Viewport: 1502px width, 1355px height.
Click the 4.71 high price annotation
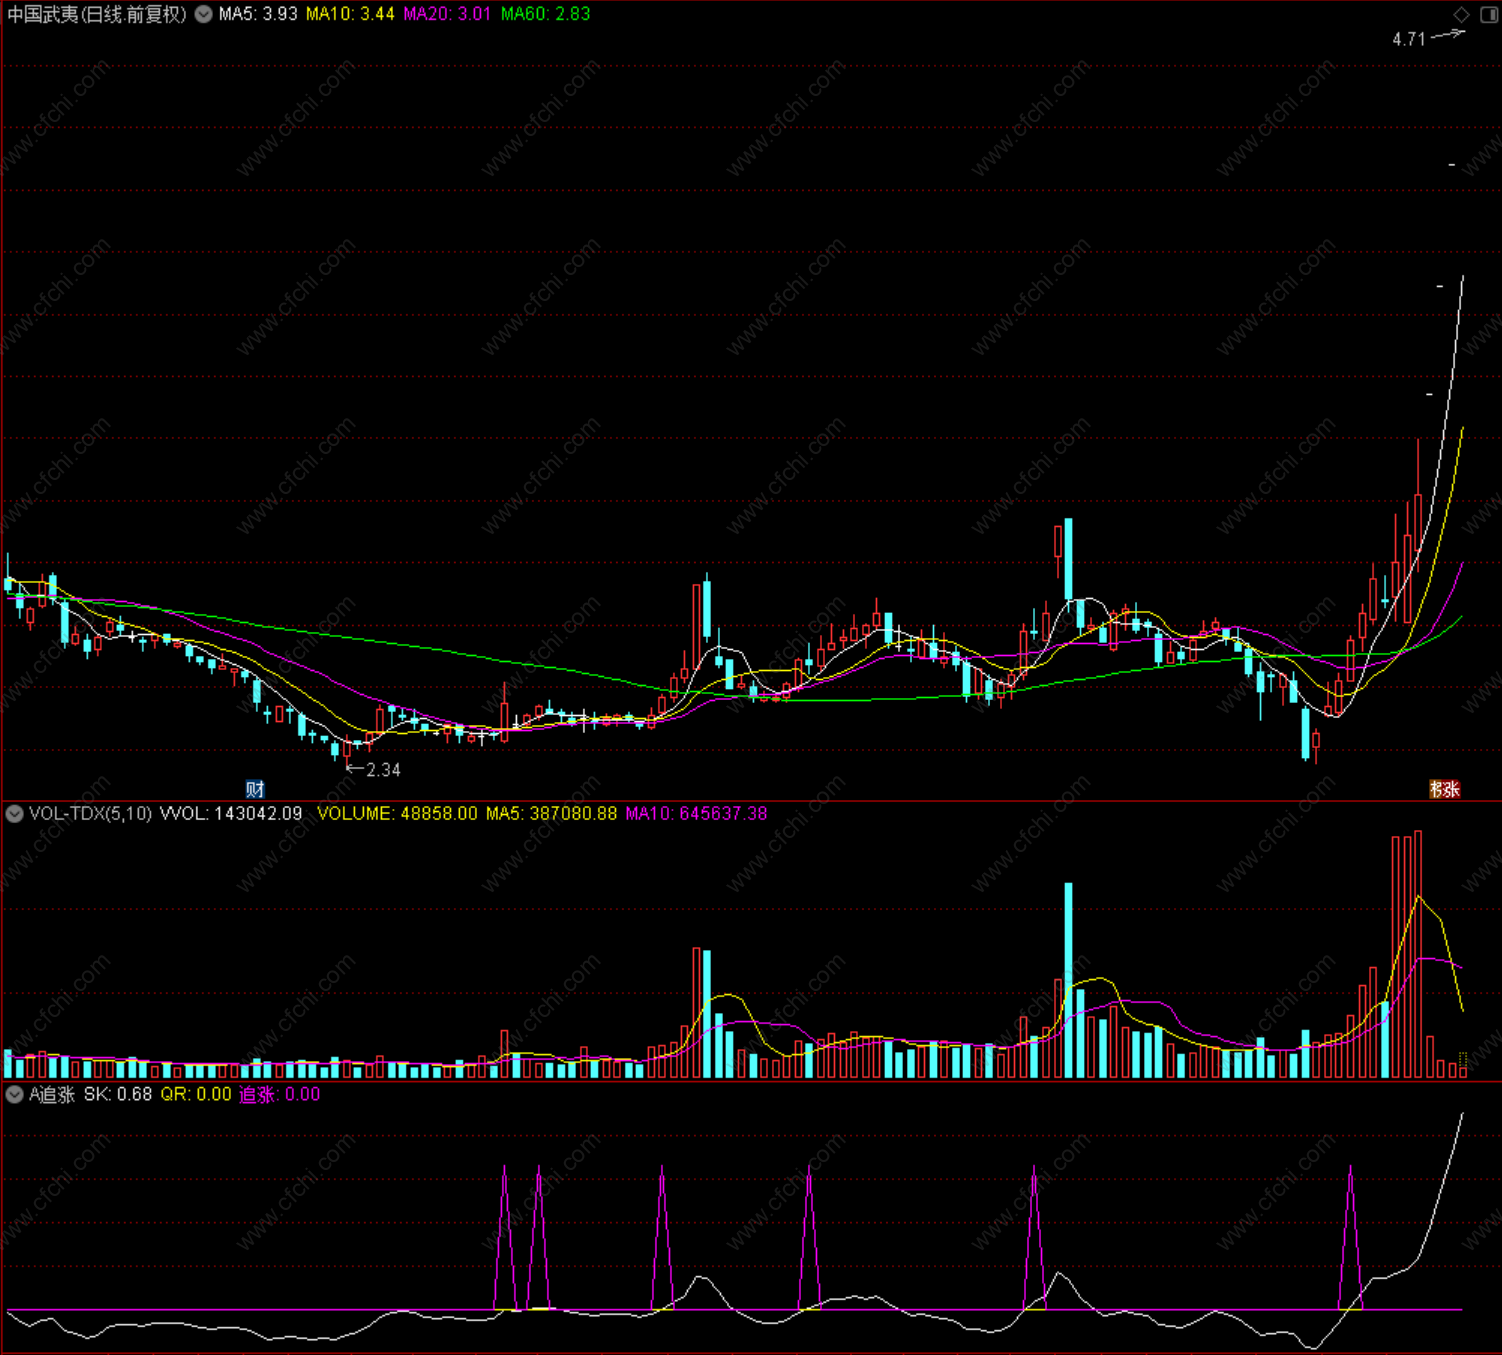1409,39
